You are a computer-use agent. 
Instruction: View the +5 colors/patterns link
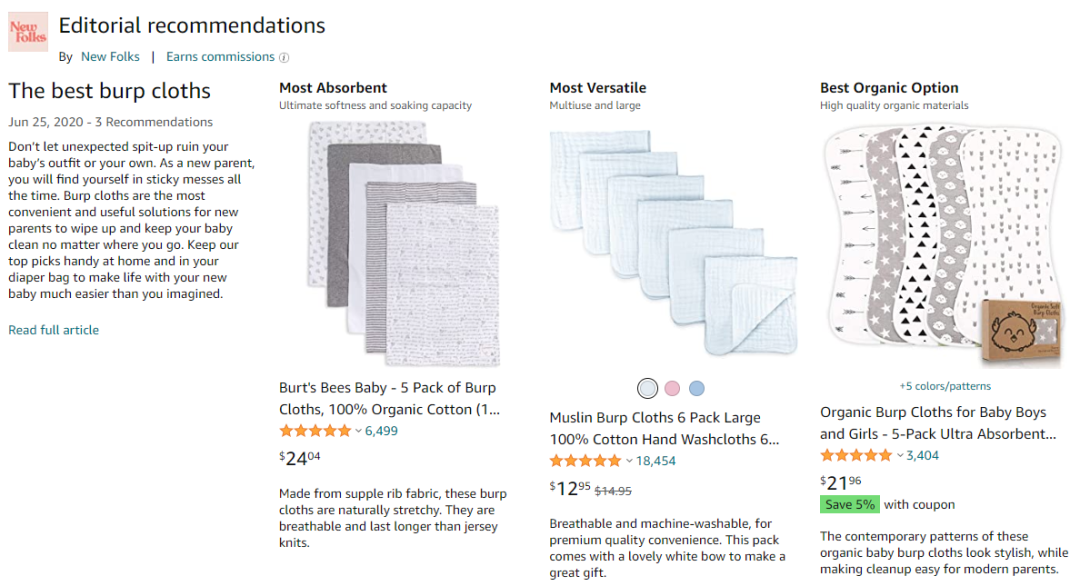(x=945, y=386)
